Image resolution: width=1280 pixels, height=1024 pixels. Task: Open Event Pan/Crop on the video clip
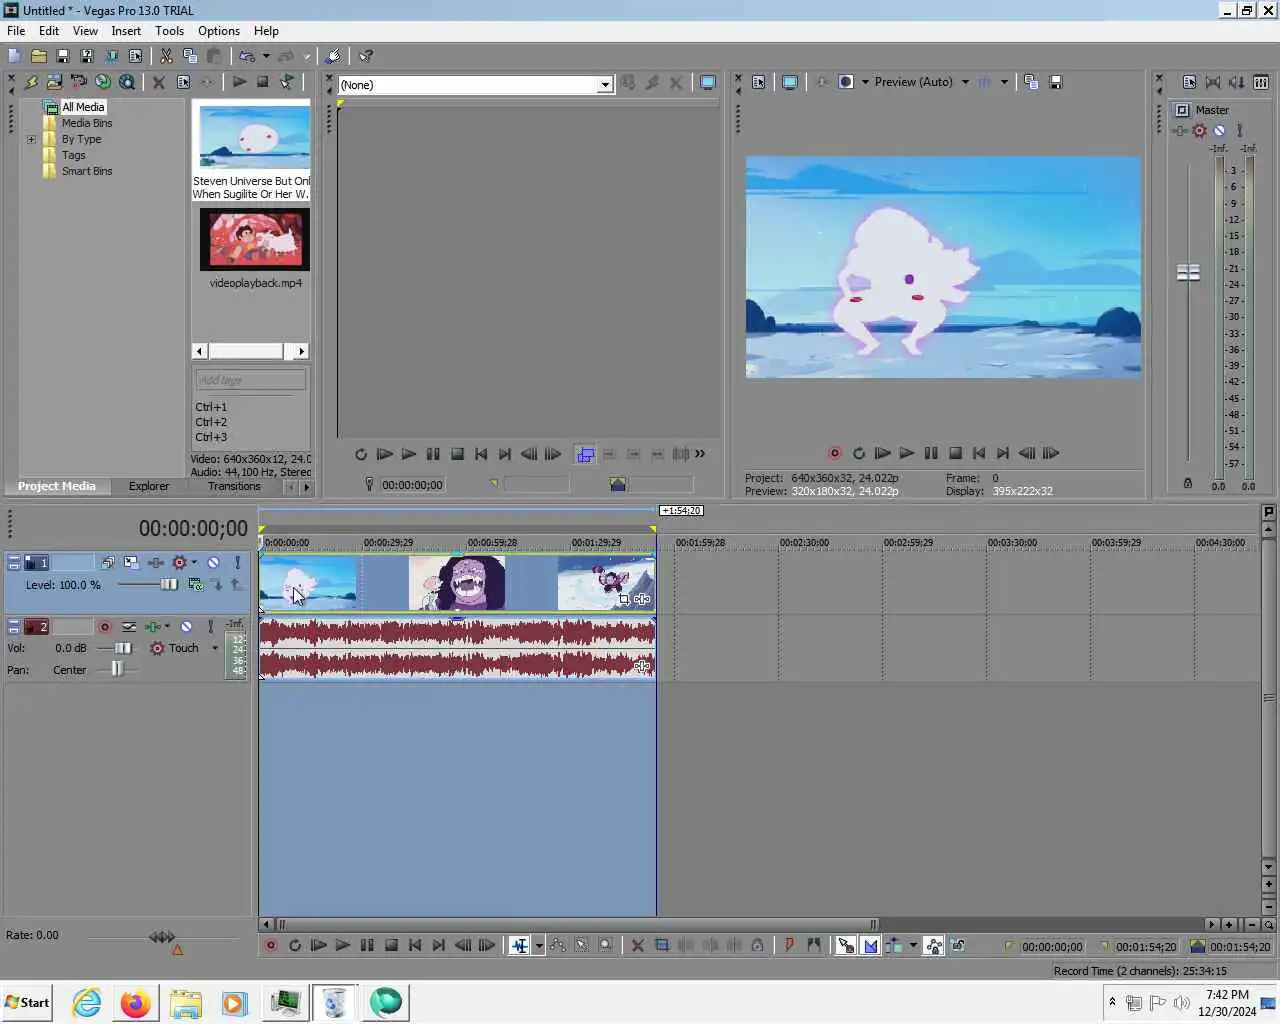(624, 599)
